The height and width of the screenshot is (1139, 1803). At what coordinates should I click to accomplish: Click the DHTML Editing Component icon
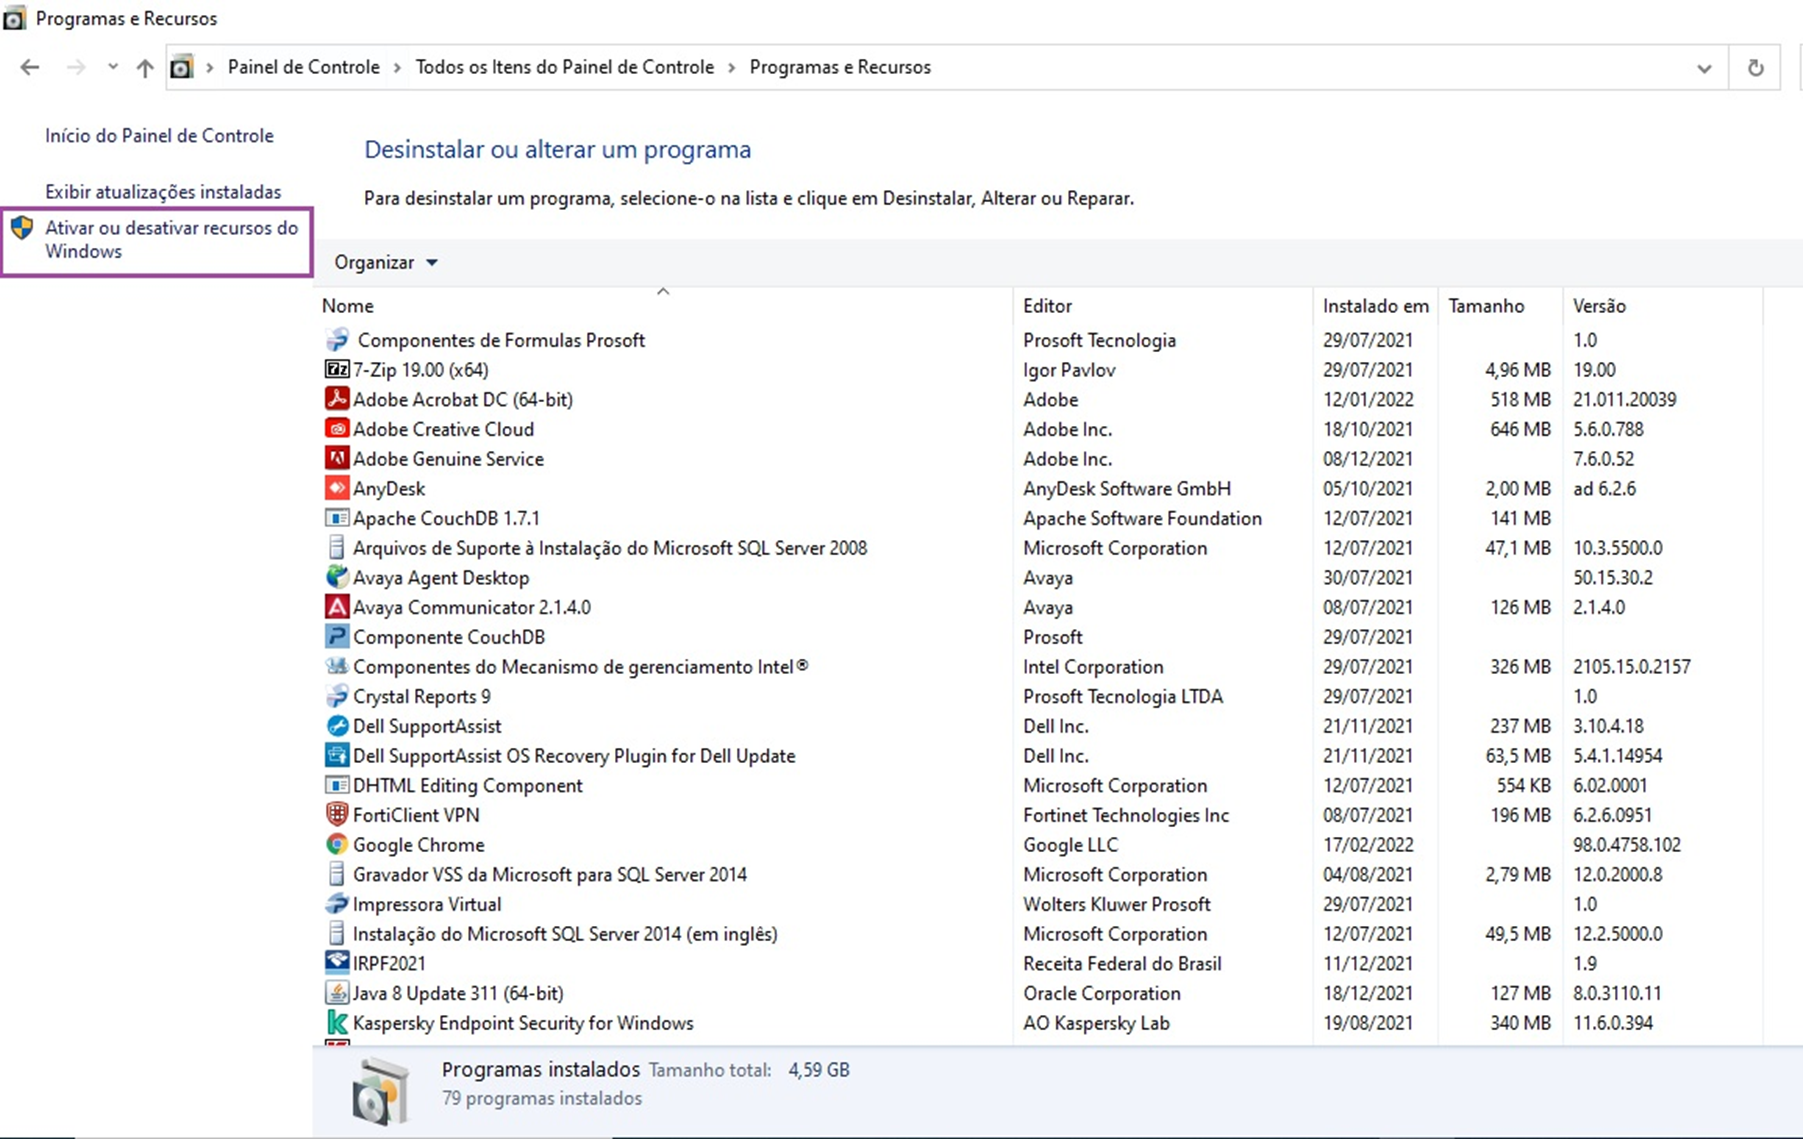pyautogui.click(x=337, y=786)
